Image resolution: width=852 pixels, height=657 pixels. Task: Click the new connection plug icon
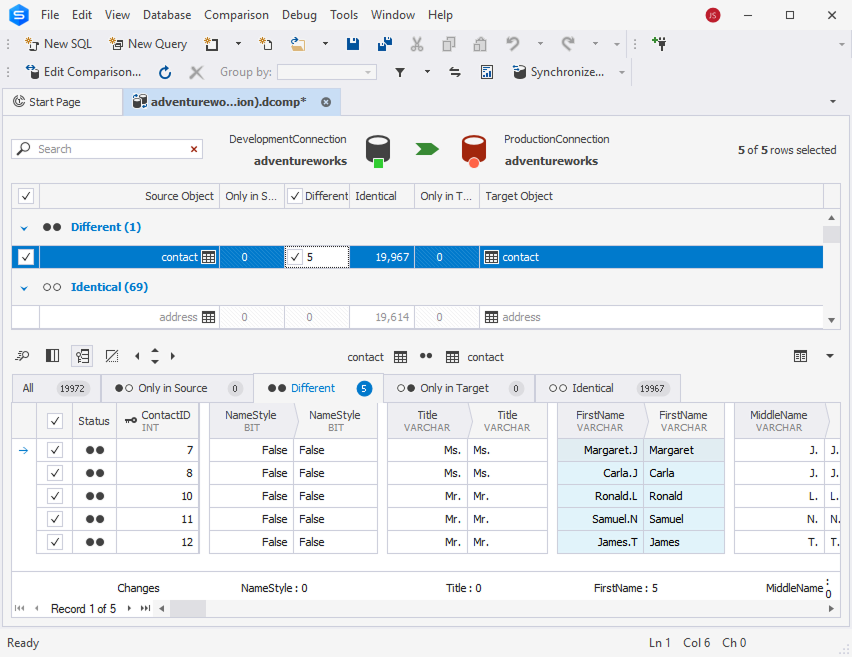click(659, 44)
